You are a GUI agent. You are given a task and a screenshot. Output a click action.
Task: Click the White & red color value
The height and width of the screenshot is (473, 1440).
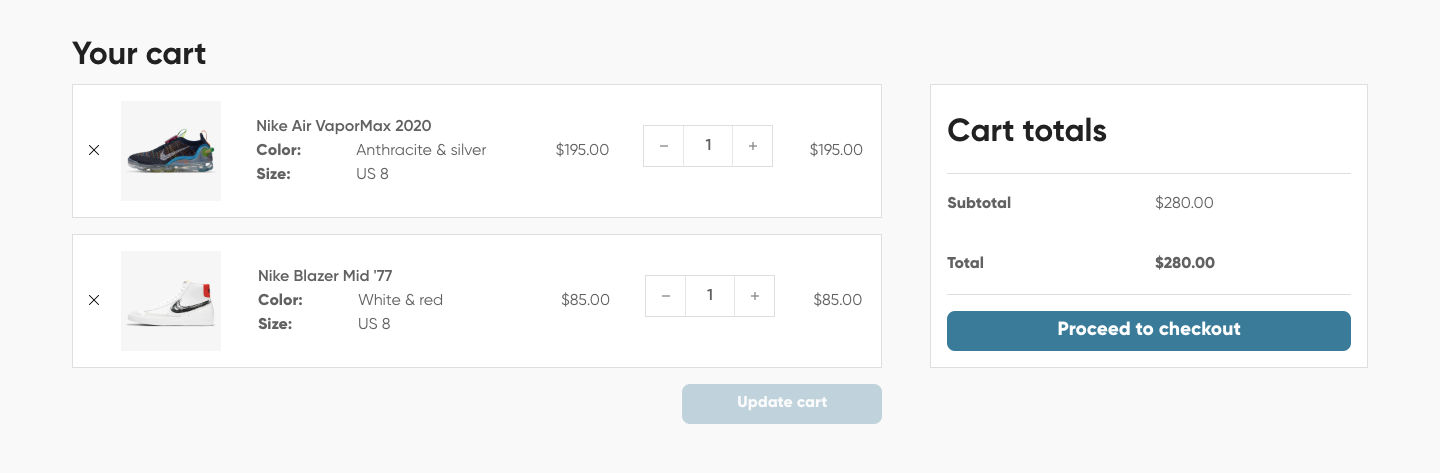click(400, 300)
